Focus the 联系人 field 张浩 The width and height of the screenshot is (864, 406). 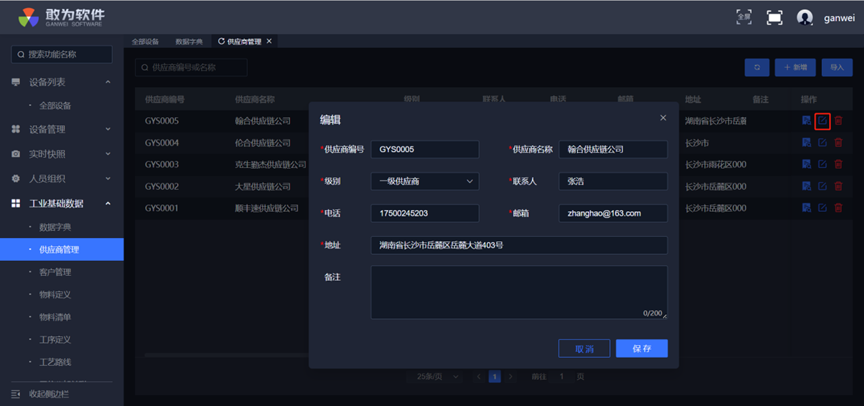point(613,181)
